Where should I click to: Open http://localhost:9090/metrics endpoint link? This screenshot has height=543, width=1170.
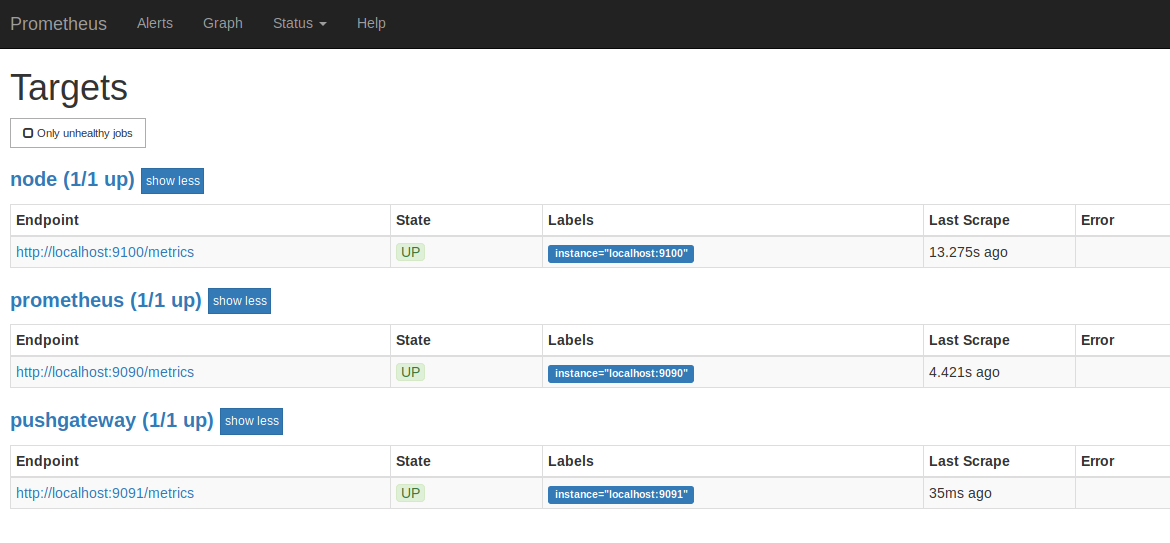tap(105, 372)
